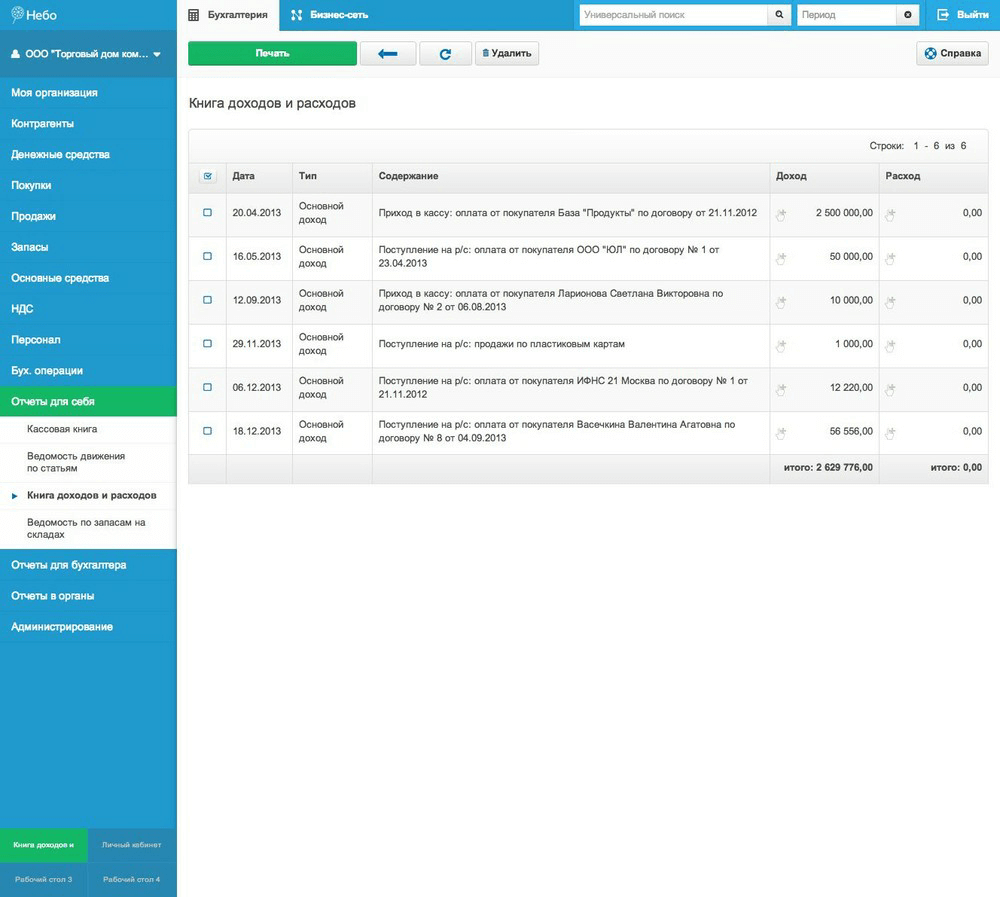Click the Удалить button
This screenshot has height=897, width=1000.
(507, 54)
